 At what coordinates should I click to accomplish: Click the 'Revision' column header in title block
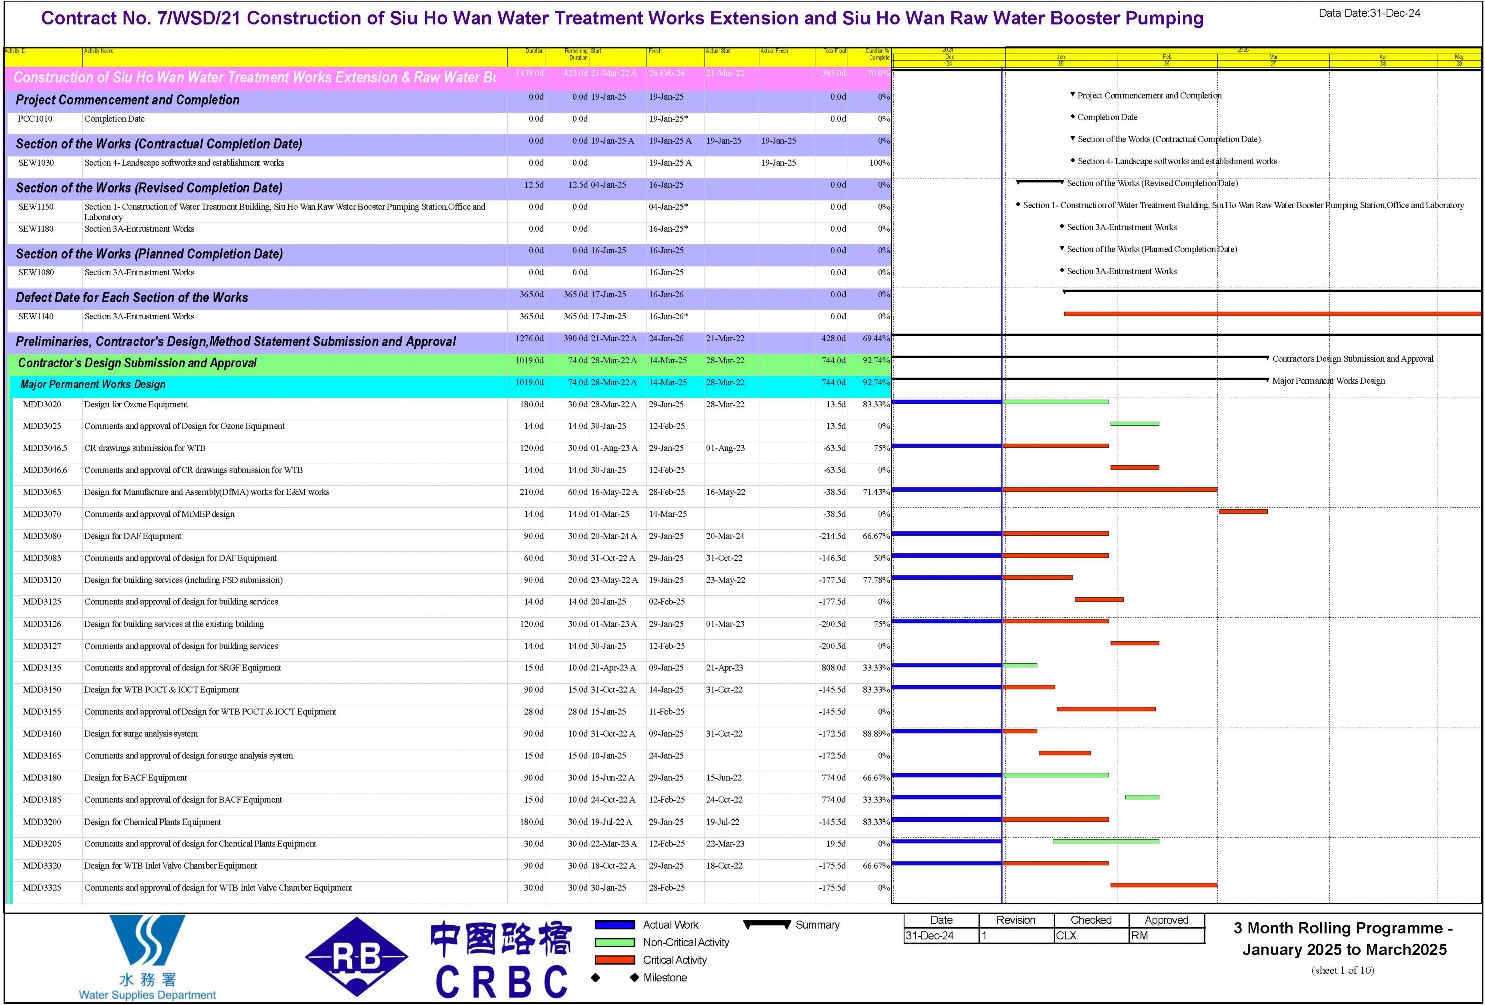(1016, 921)
